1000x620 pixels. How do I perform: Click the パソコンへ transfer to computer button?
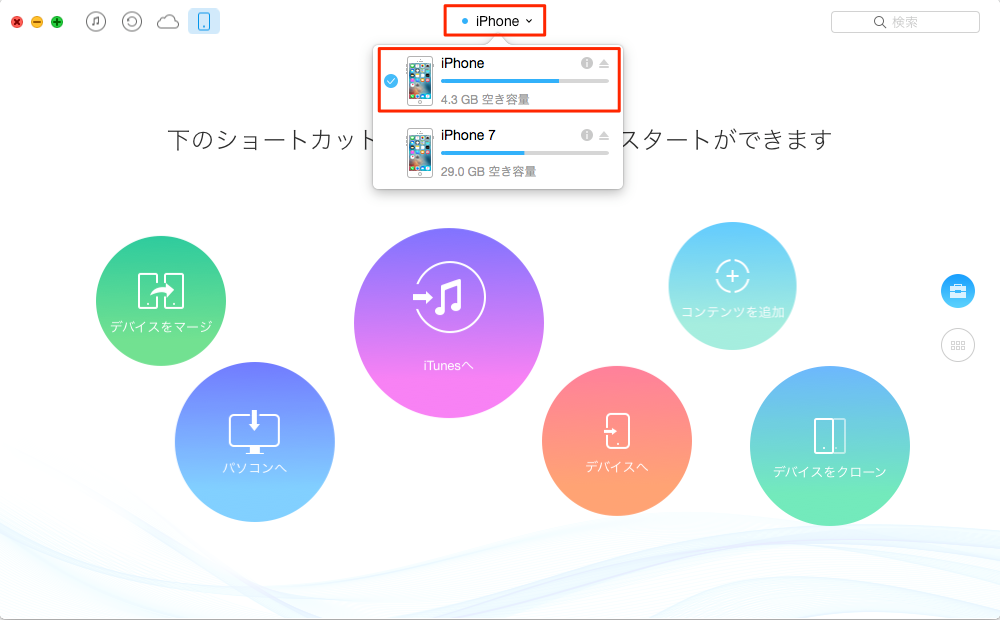pyautogui.click(x=254, y=442)
